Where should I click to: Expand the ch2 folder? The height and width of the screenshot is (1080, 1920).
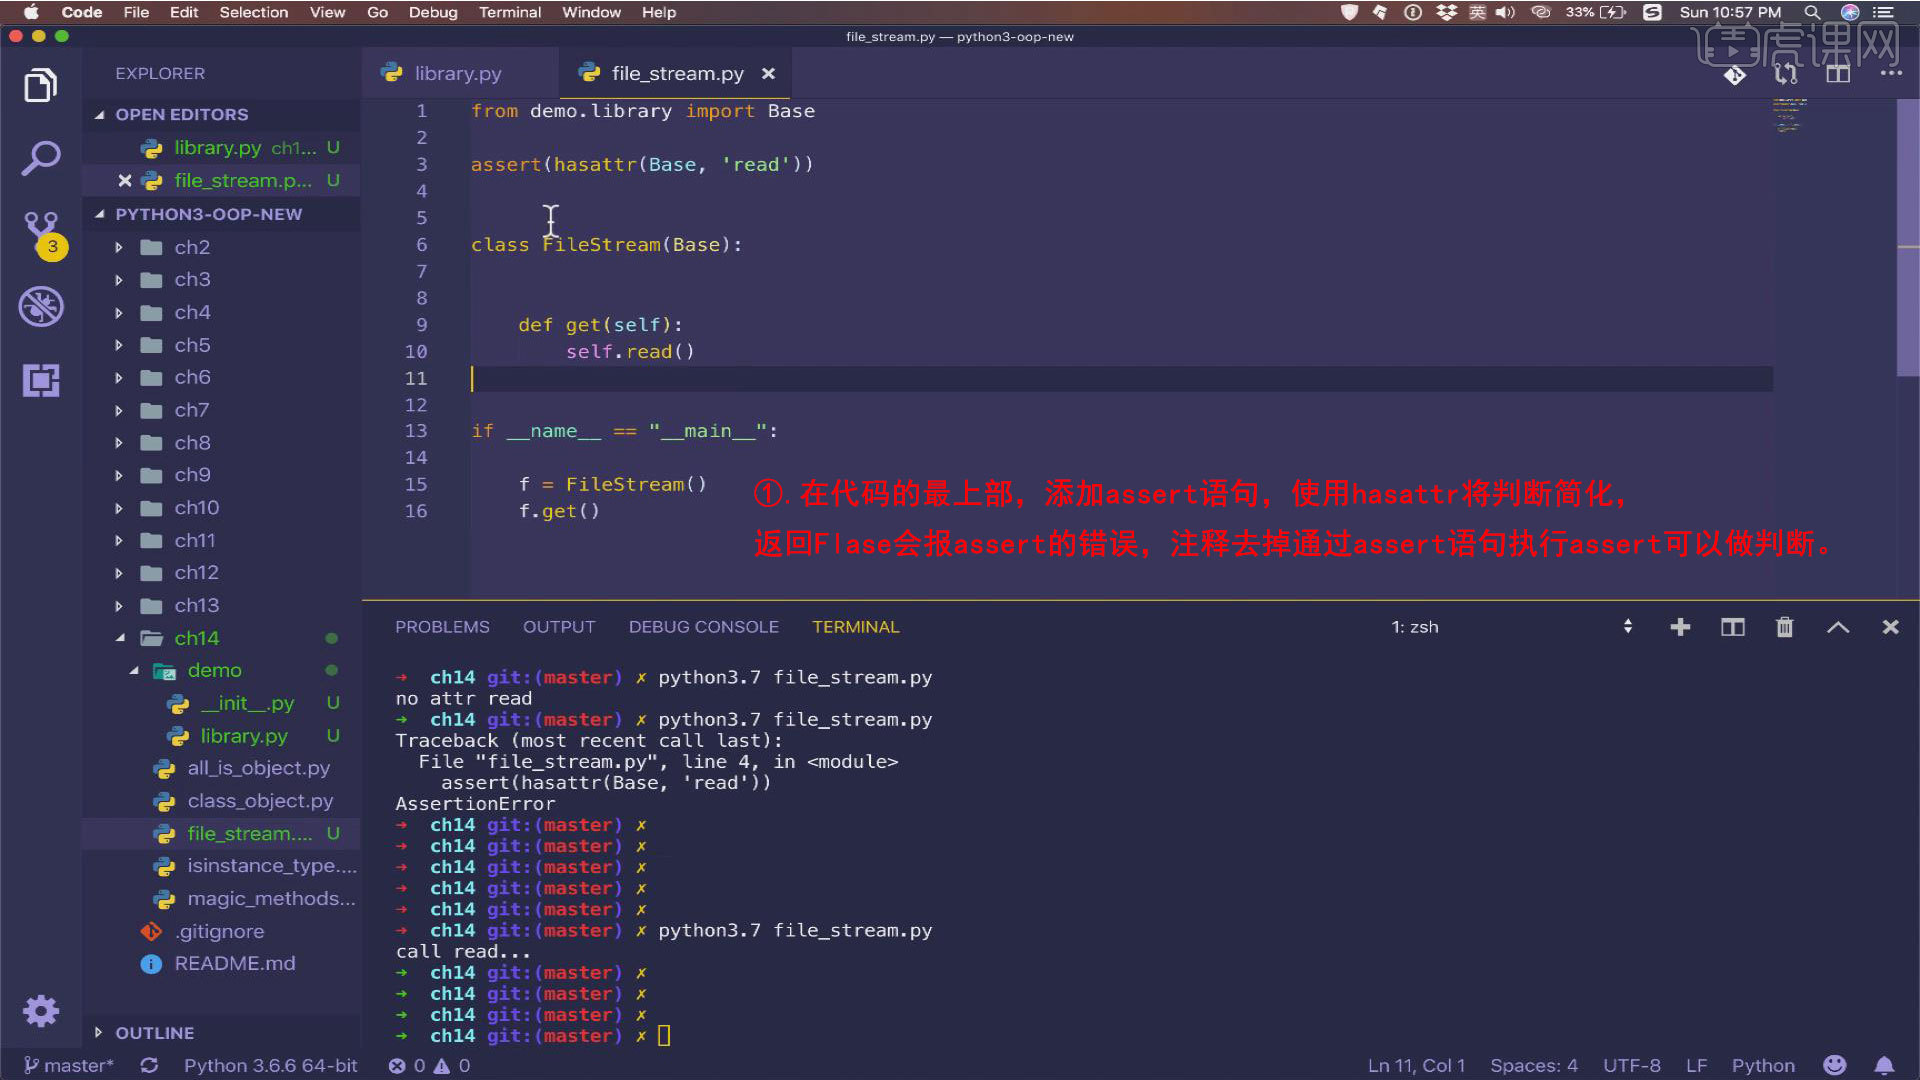coord(119,247)
